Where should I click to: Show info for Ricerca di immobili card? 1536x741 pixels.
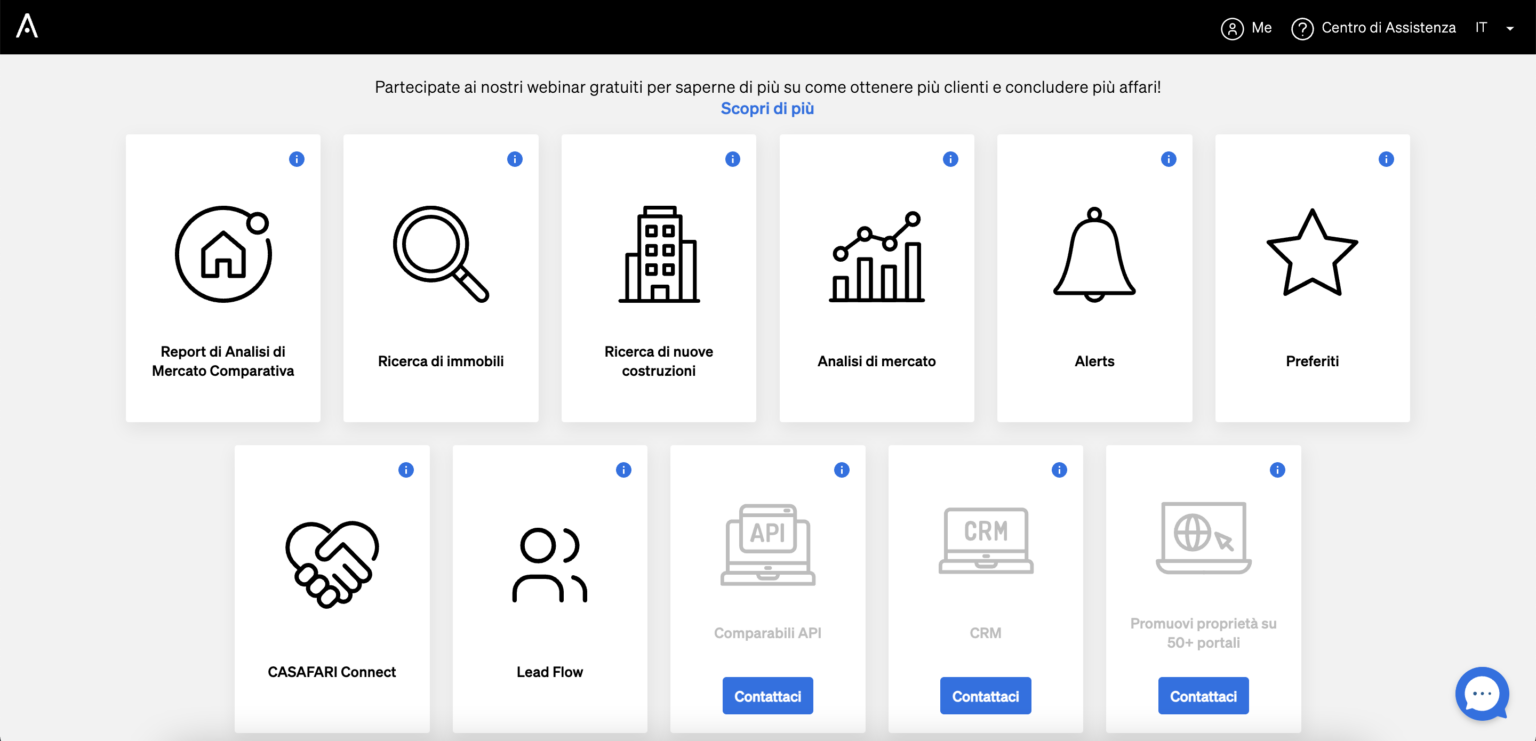pyautogui.click(x=515, y=159)
